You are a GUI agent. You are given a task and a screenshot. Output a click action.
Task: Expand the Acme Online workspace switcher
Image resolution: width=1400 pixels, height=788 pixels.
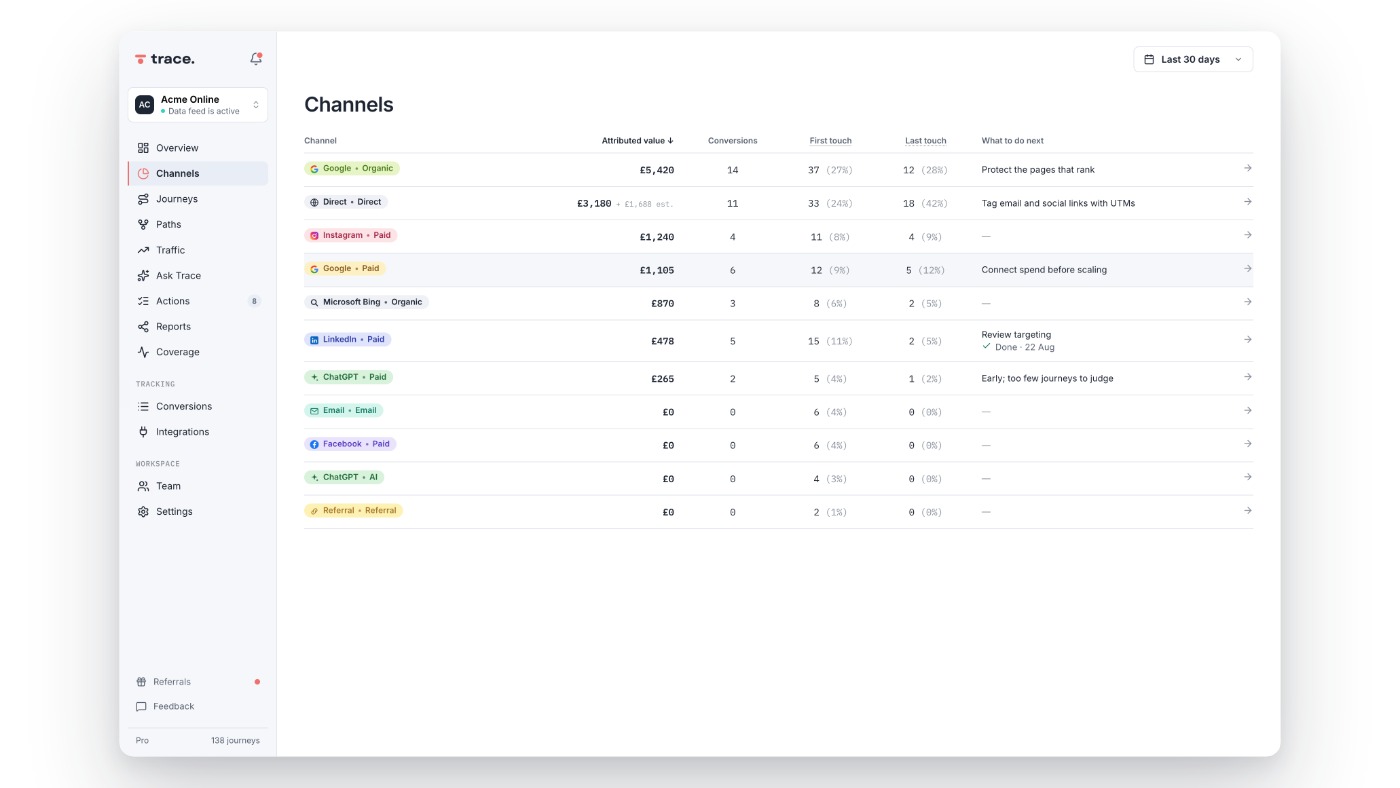198,105
